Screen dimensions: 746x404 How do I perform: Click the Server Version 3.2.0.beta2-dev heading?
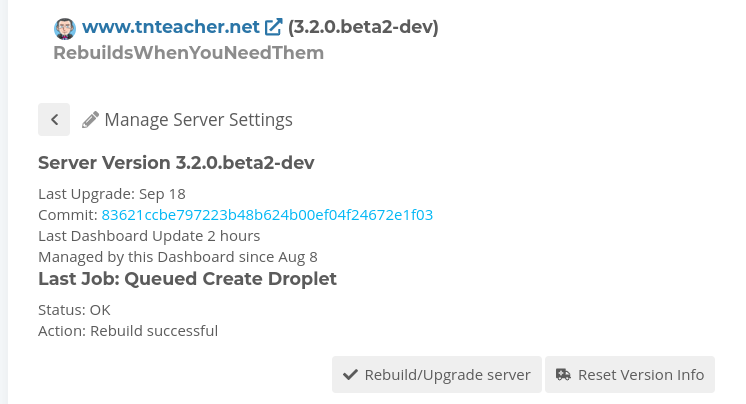coord(177,163)
